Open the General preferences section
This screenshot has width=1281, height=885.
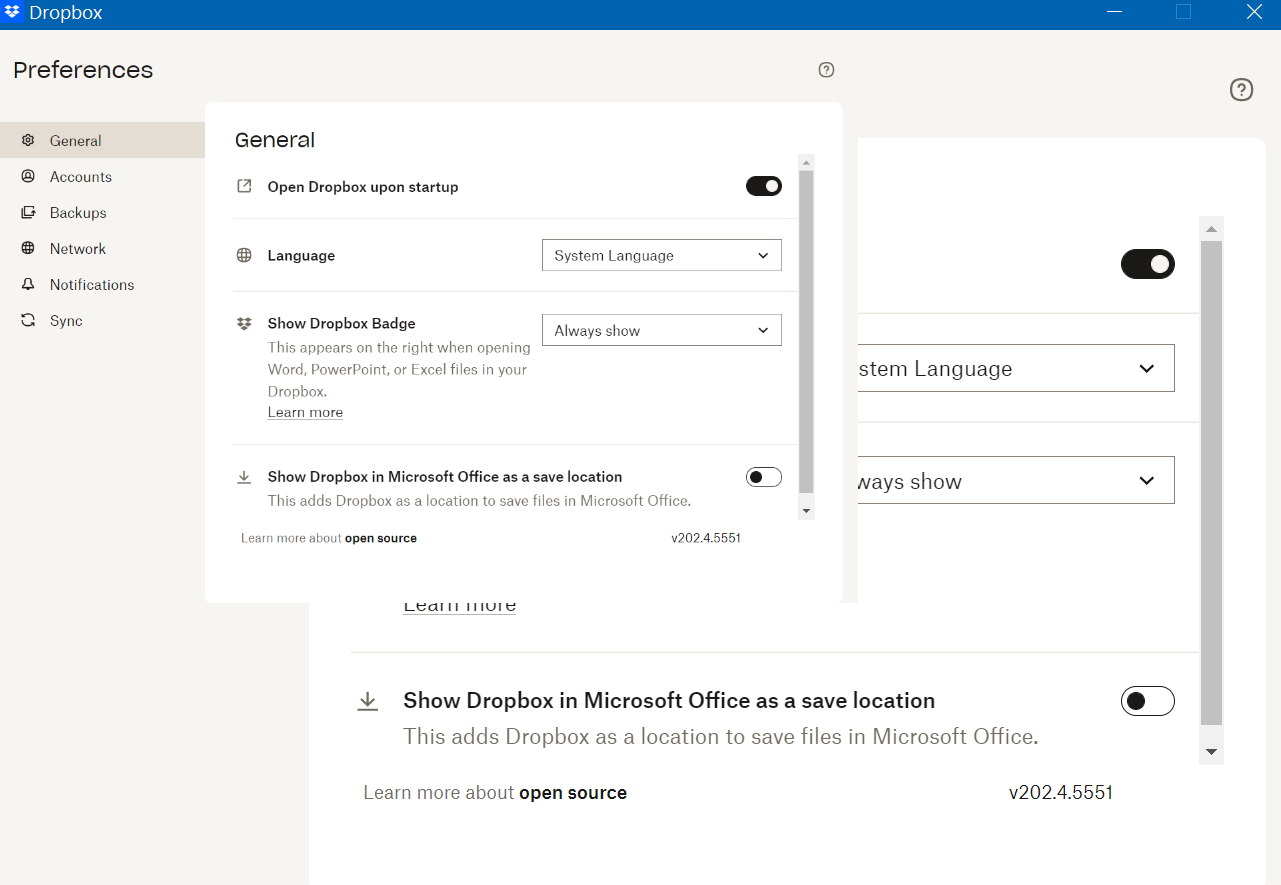coord(102,141)
